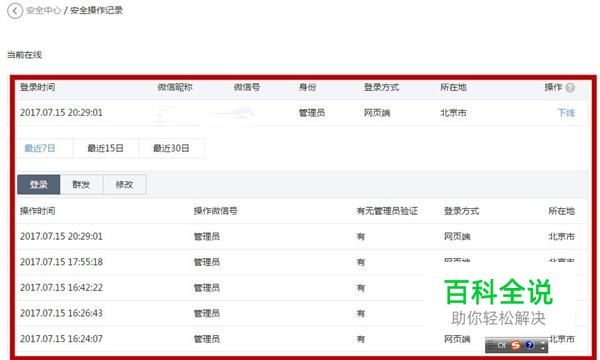Click 有 in the 16:26:43 log row
600x360 pixels.
click(361, 313)
